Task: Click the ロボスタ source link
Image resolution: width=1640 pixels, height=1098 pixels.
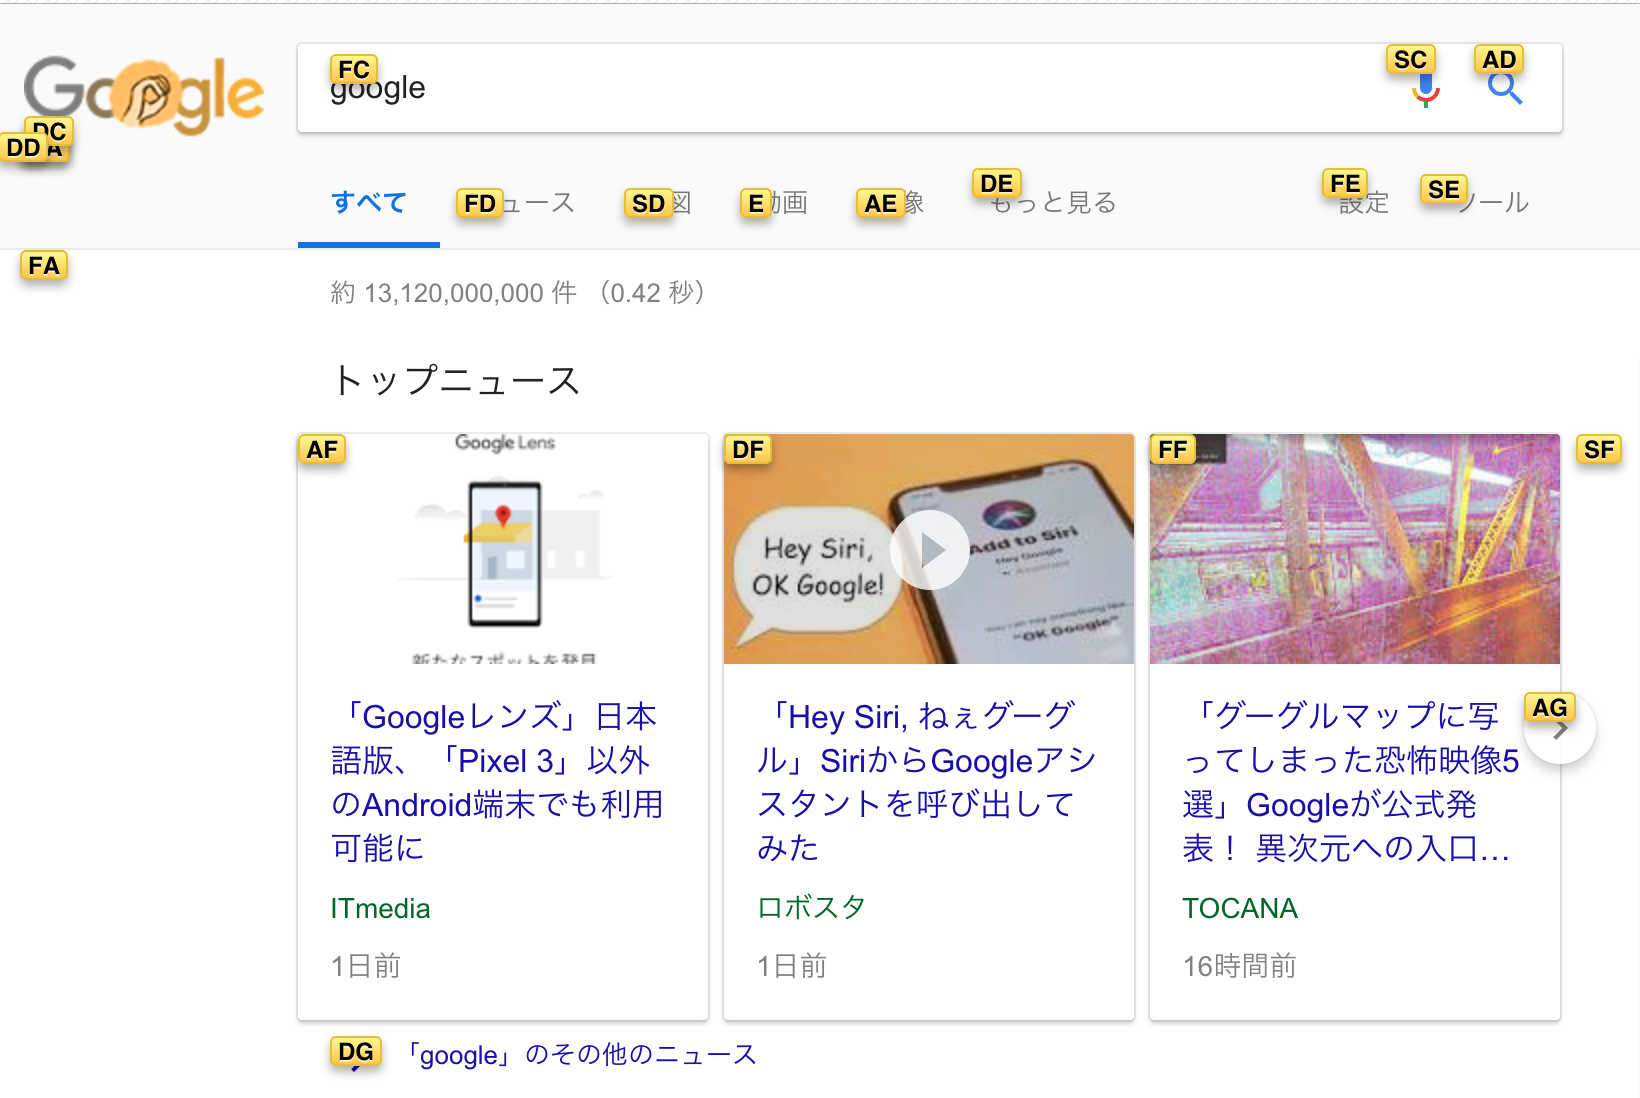Action: (810, 908)
